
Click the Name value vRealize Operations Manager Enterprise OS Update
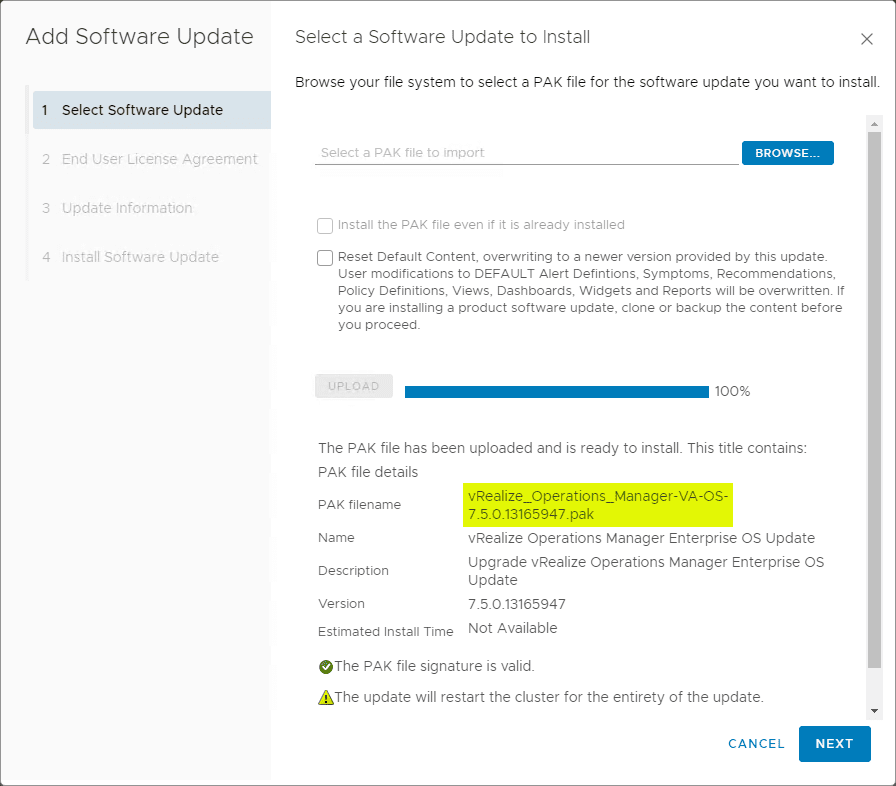point(641,538)
